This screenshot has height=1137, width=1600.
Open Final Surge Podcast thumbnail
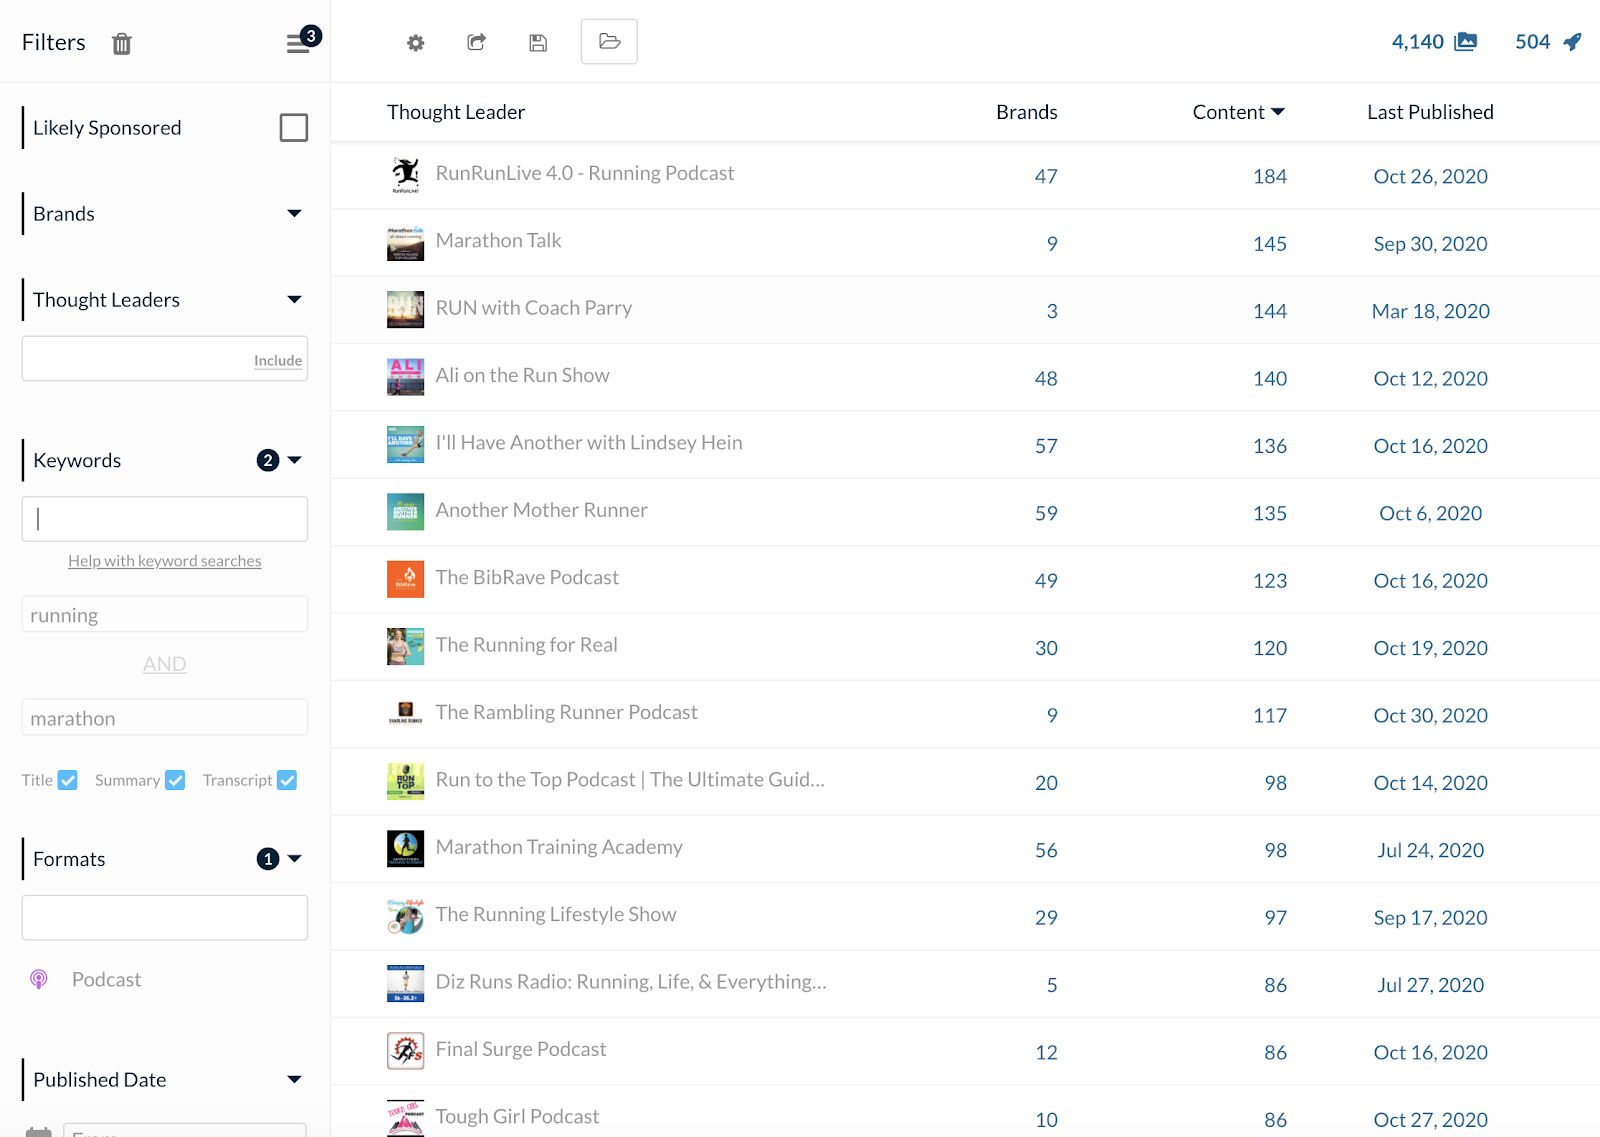(405, 1051)
